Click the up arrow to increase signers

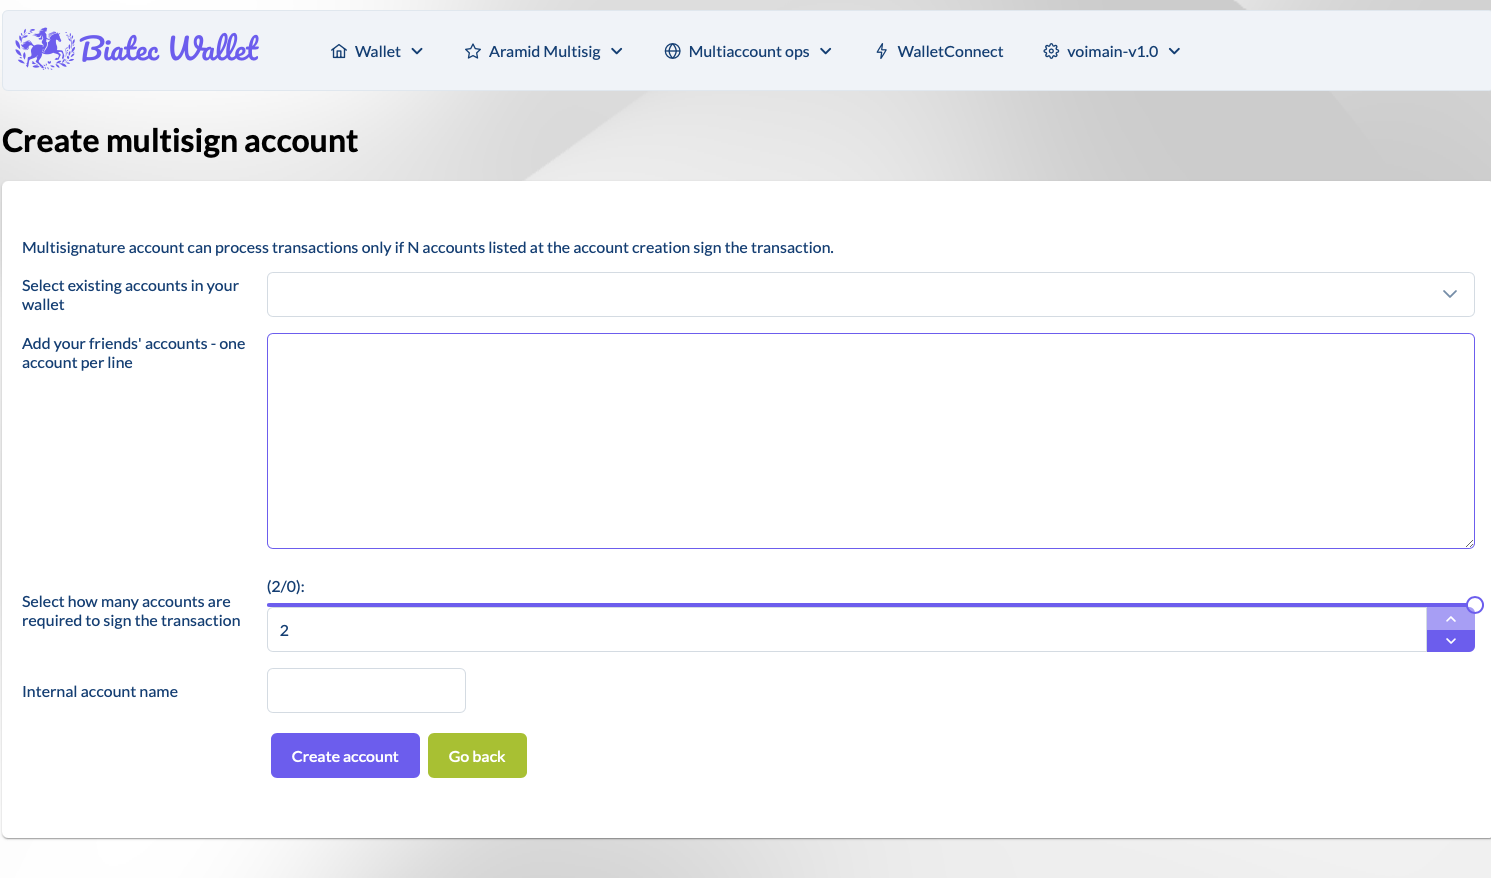(1451, 618)
